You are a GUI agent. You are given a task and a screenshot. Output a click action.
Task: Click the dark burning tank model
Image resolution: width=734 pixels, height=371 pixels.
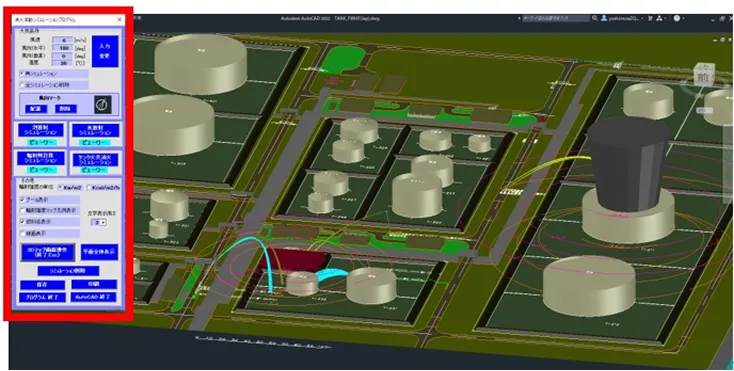click(628, 163)
